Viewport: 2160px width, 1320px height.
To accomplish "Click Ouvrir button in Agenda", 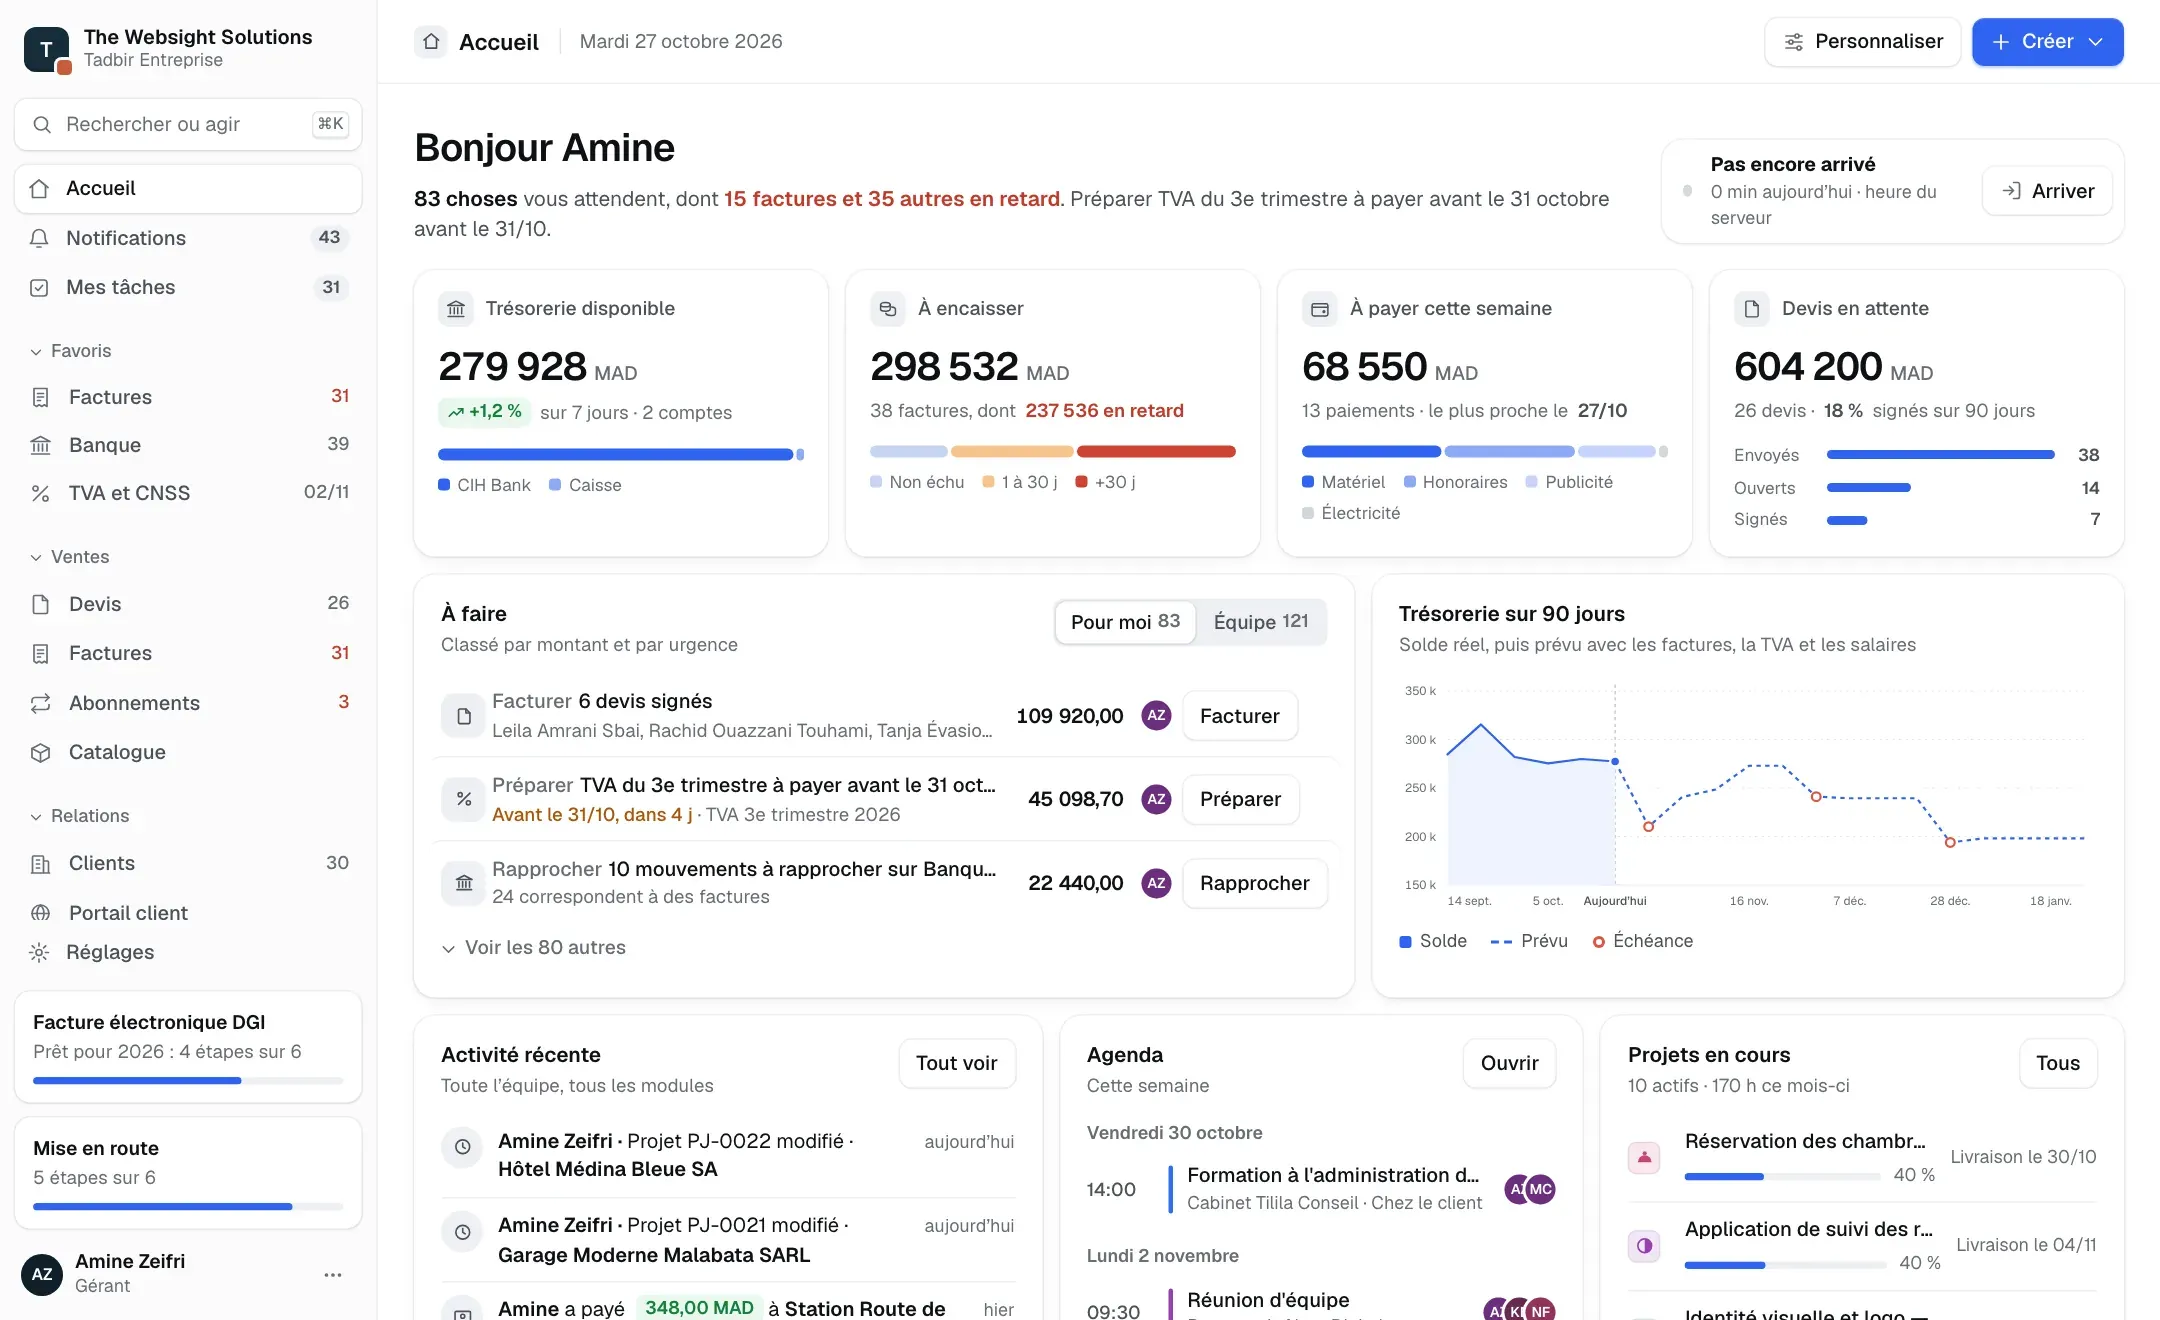I will click(1509, 1063).
